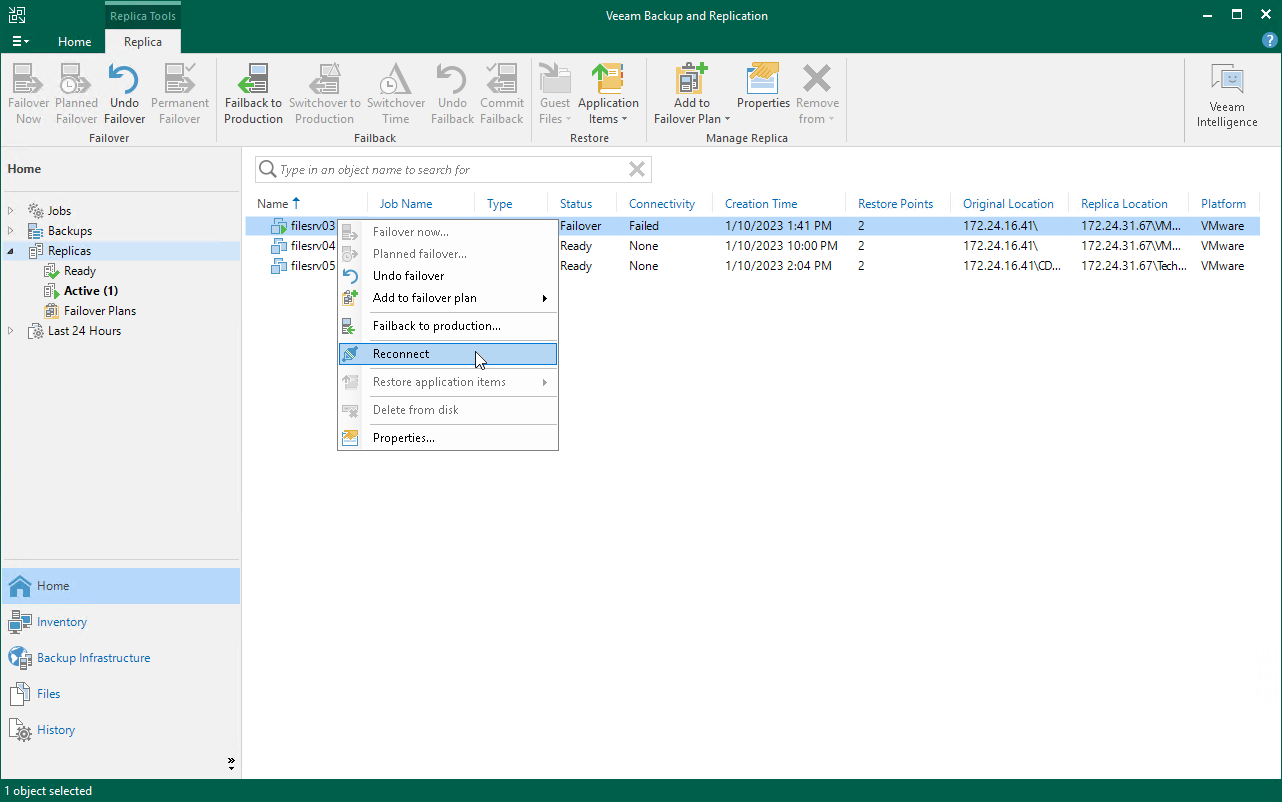Select Ready under Replicas
The image size is (1282, 802).
point(80,271)
